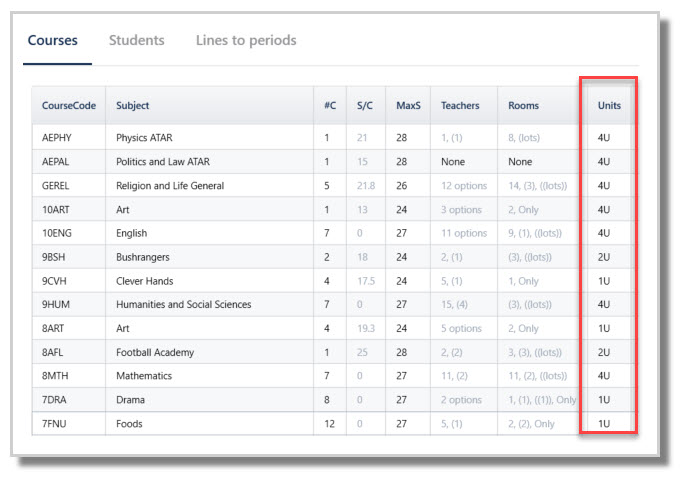Click the MaxS column header
The width and height of the screenshot is (688, 480).
(x=408, y=106)
